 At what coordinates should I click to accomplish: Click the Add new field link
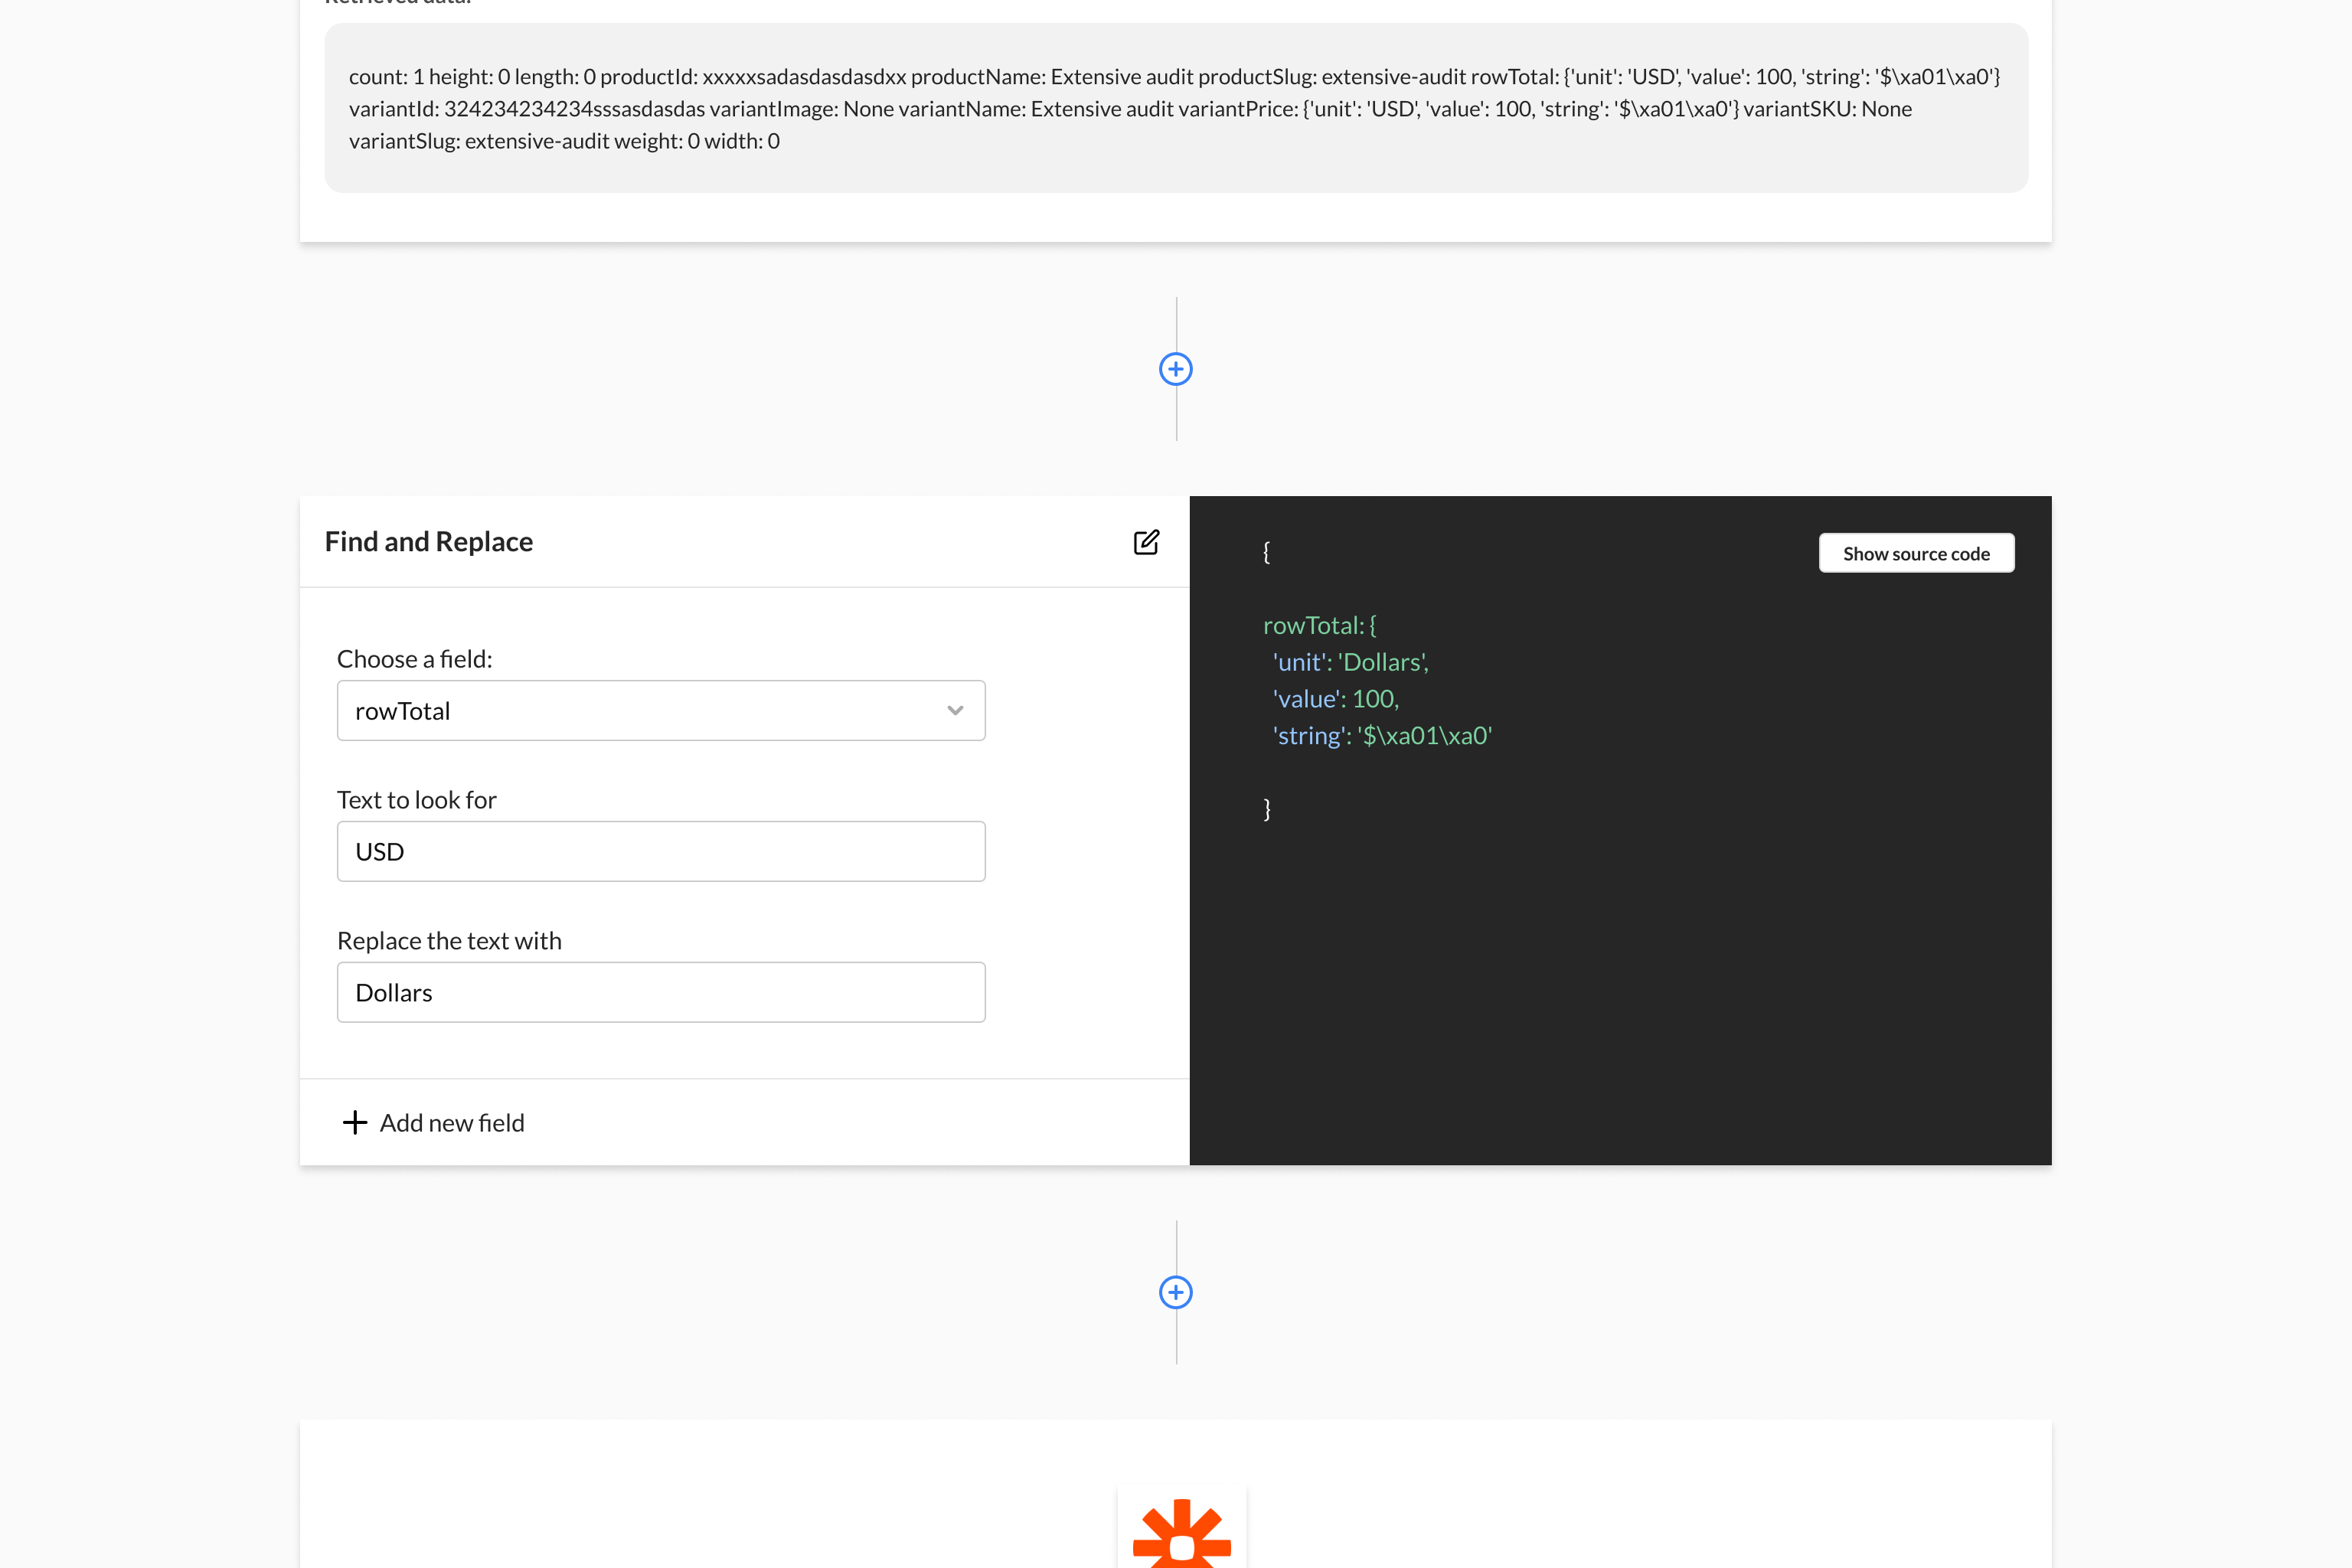pos(451,1122)
